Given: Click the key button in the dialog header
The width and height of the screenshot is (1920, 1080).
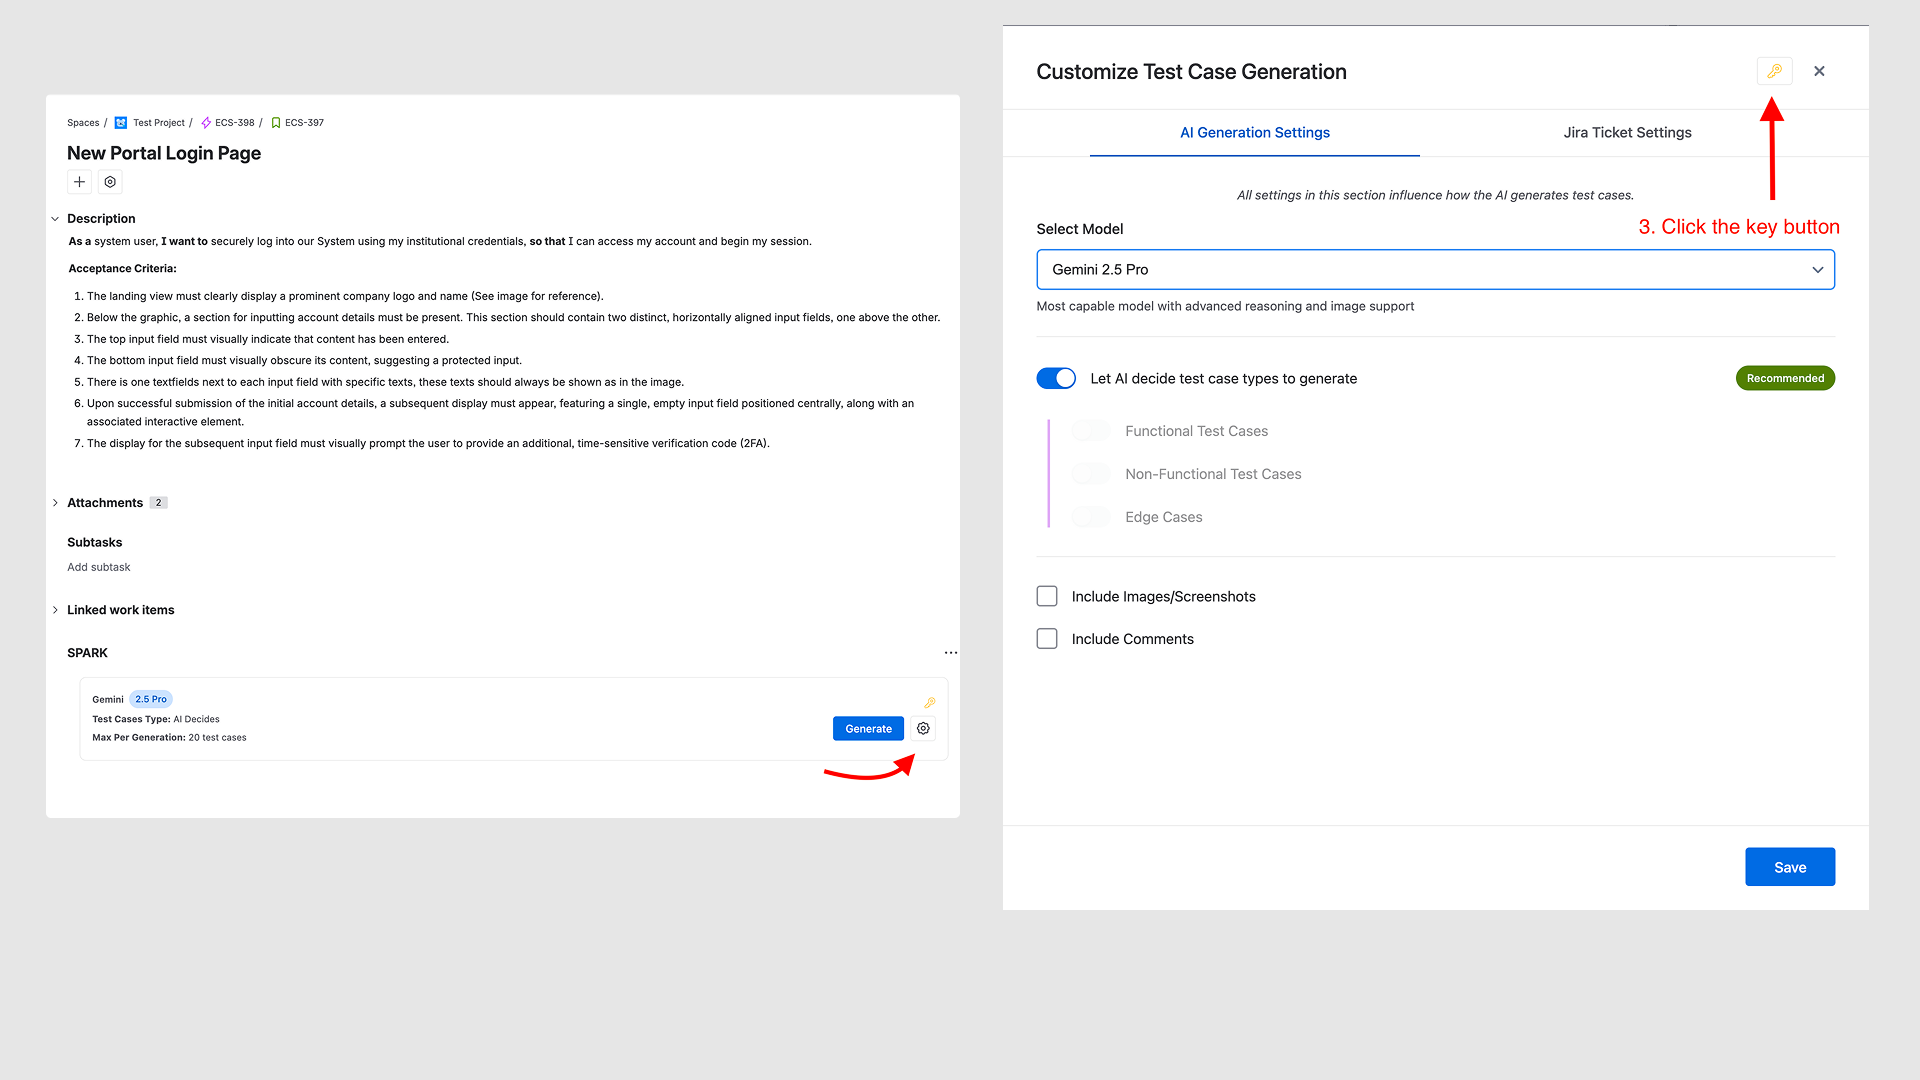Looking at the screenshot, I should (x=1774, y=71).
